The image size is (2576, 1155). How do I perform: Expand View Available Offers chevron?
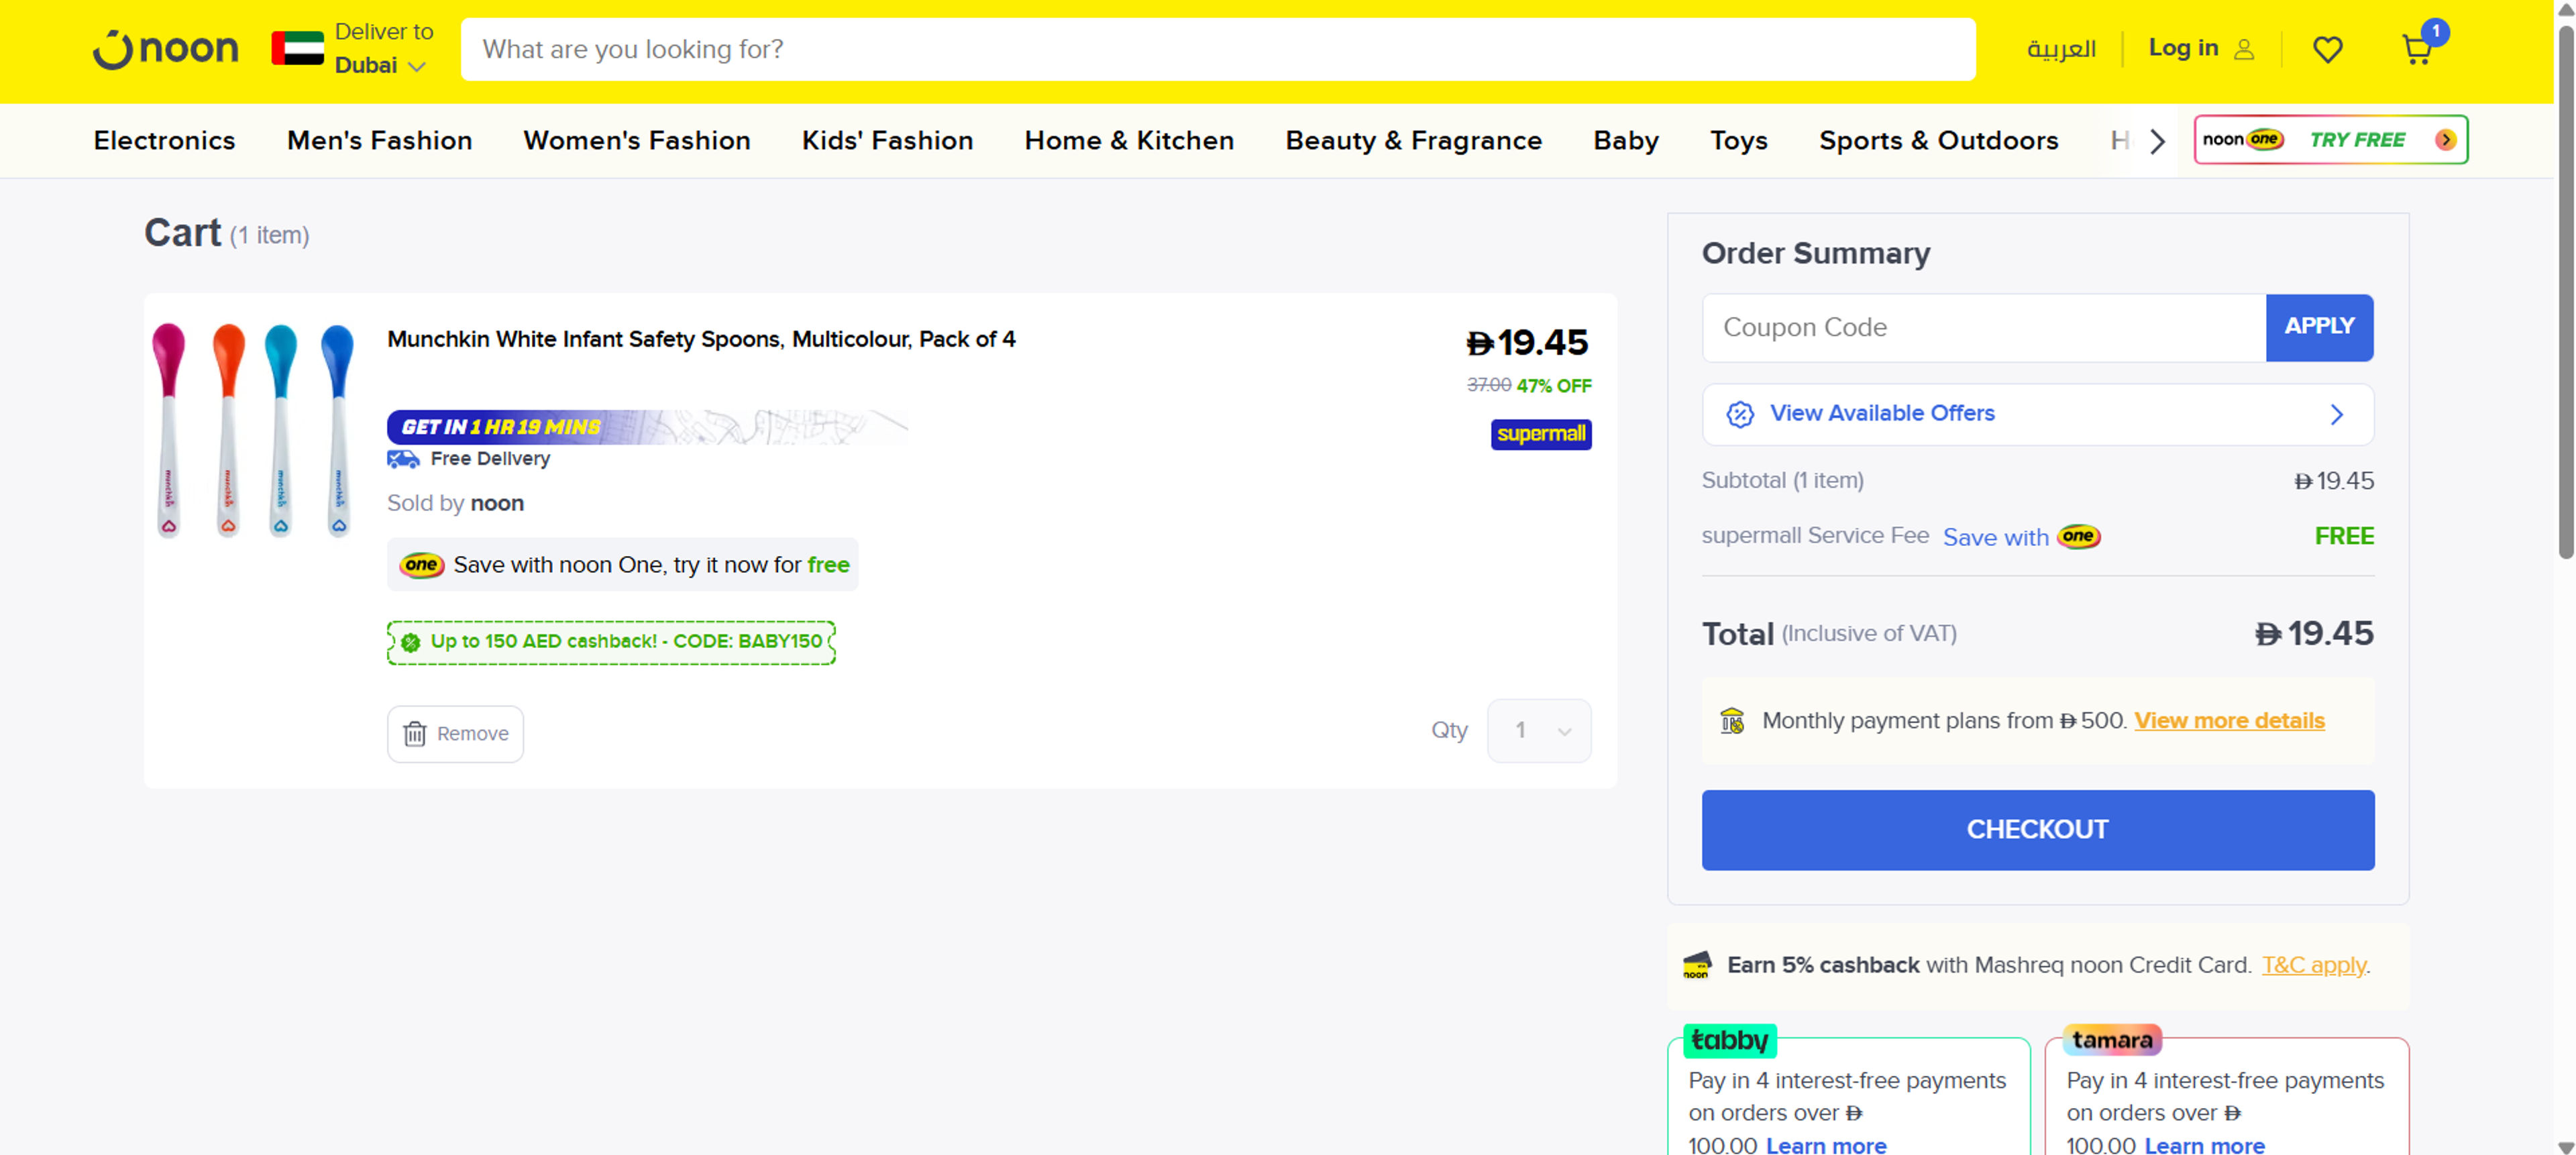click(x=2337, y=414)
